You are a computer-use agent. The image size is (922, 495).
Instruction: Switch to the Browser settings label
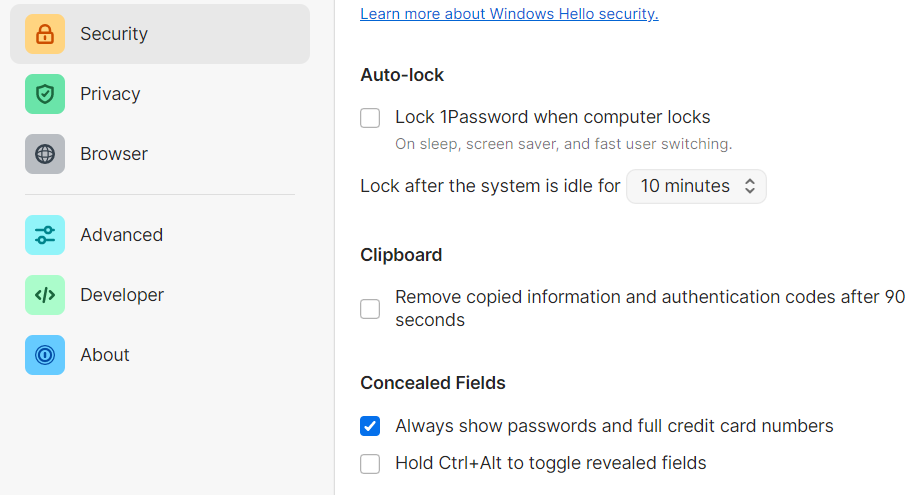tap(114, 154)
